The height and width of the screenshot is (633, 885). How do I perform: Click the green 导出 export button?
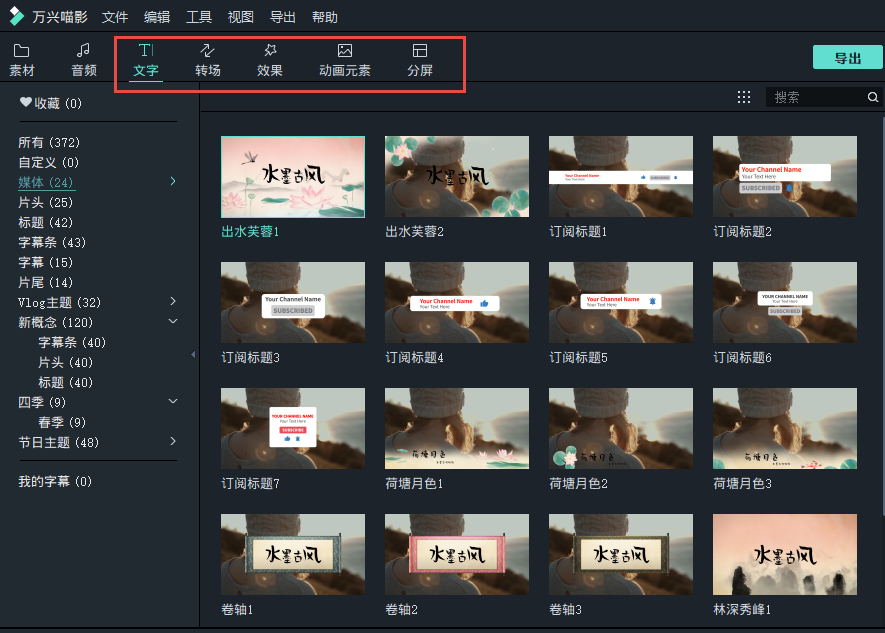click(846, 56)
